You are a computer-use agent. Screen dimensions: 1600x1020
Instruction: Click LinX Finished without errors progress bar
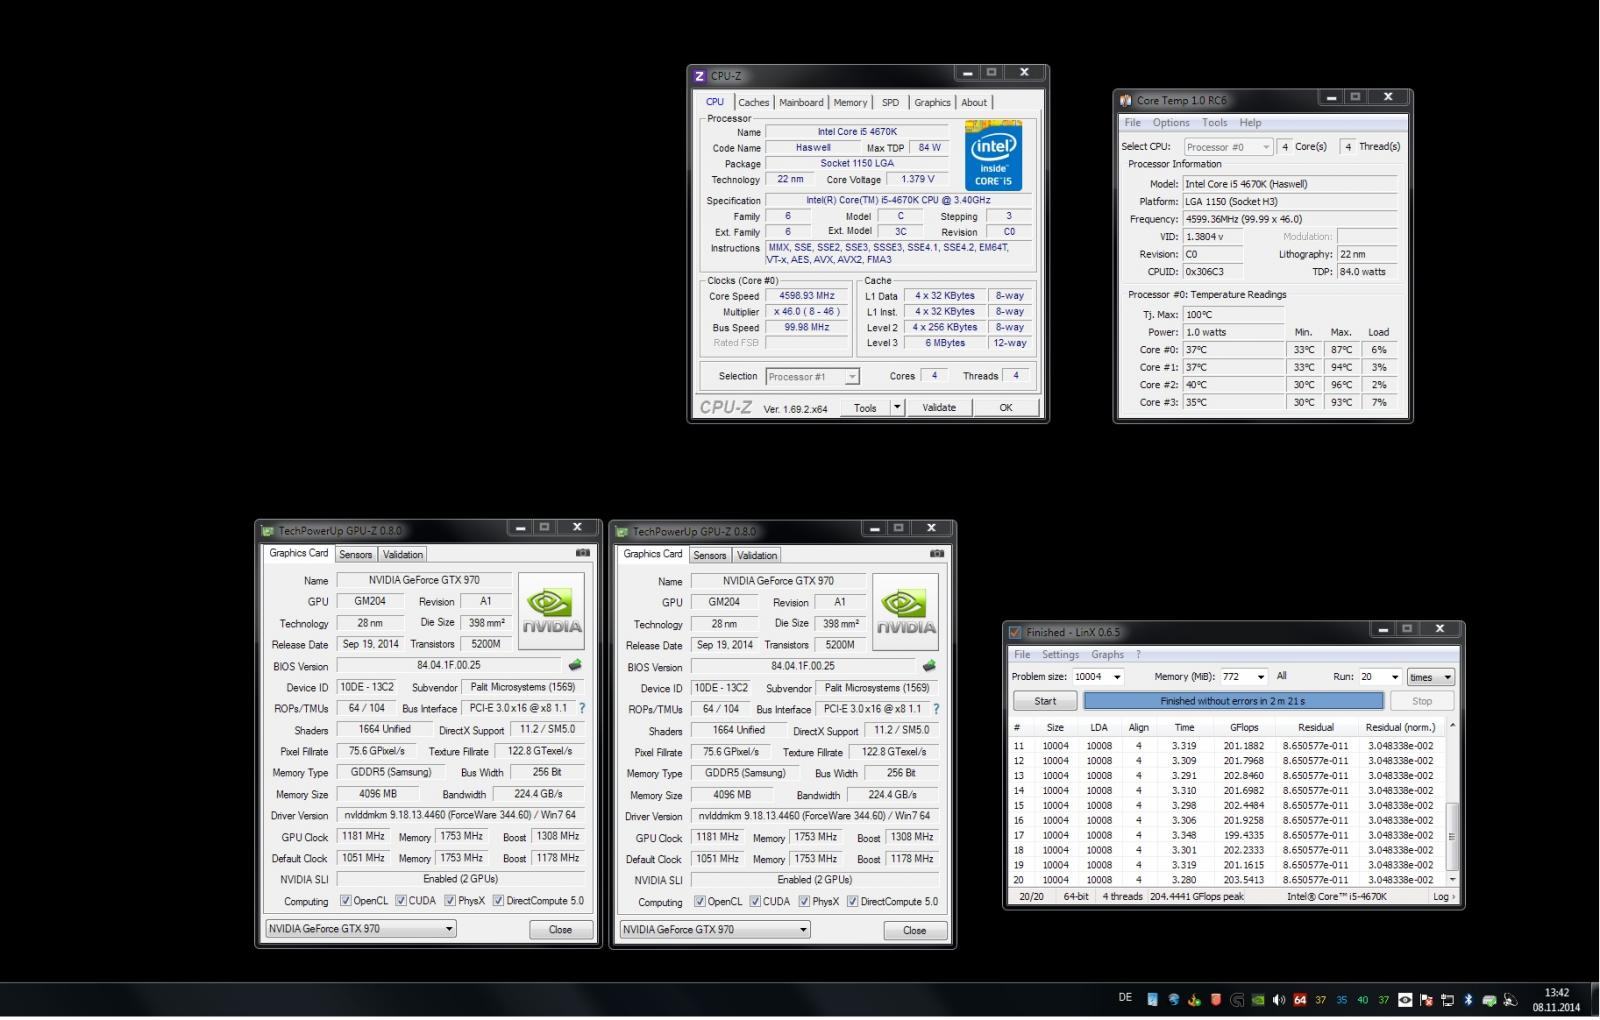pos(1234,701)
